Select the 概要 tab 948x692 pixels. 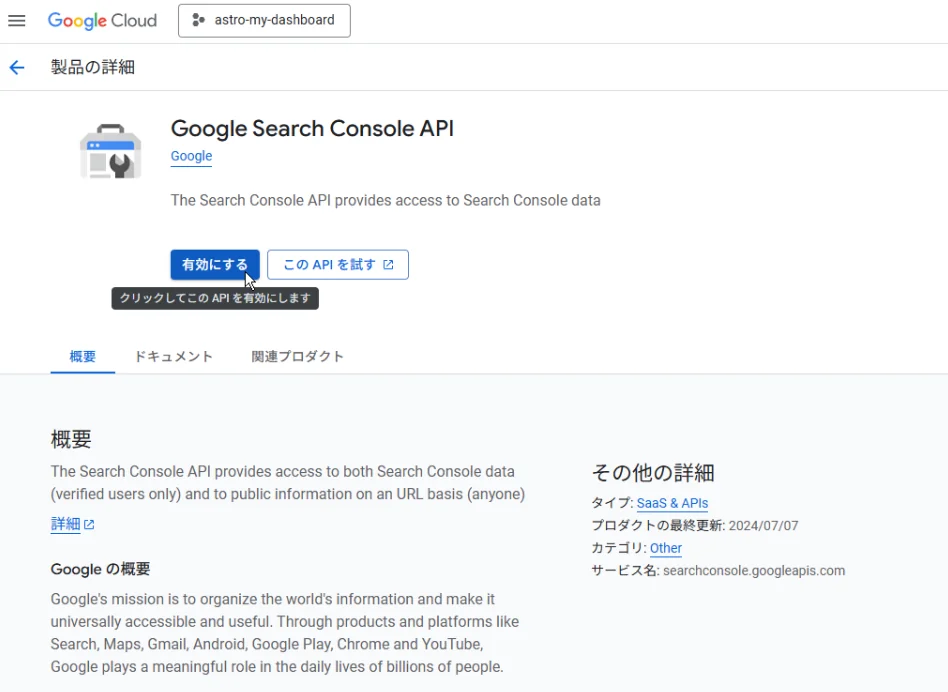point(83,357)
